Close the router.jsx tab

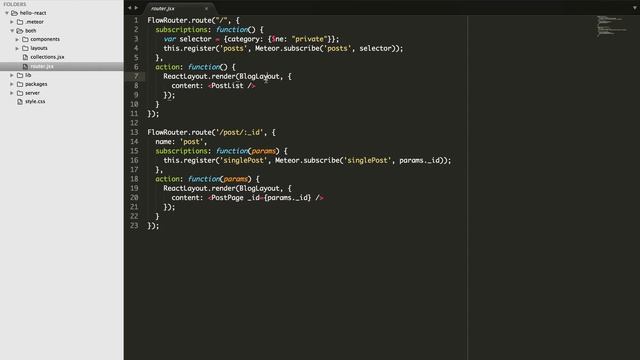tap(207, 8)
